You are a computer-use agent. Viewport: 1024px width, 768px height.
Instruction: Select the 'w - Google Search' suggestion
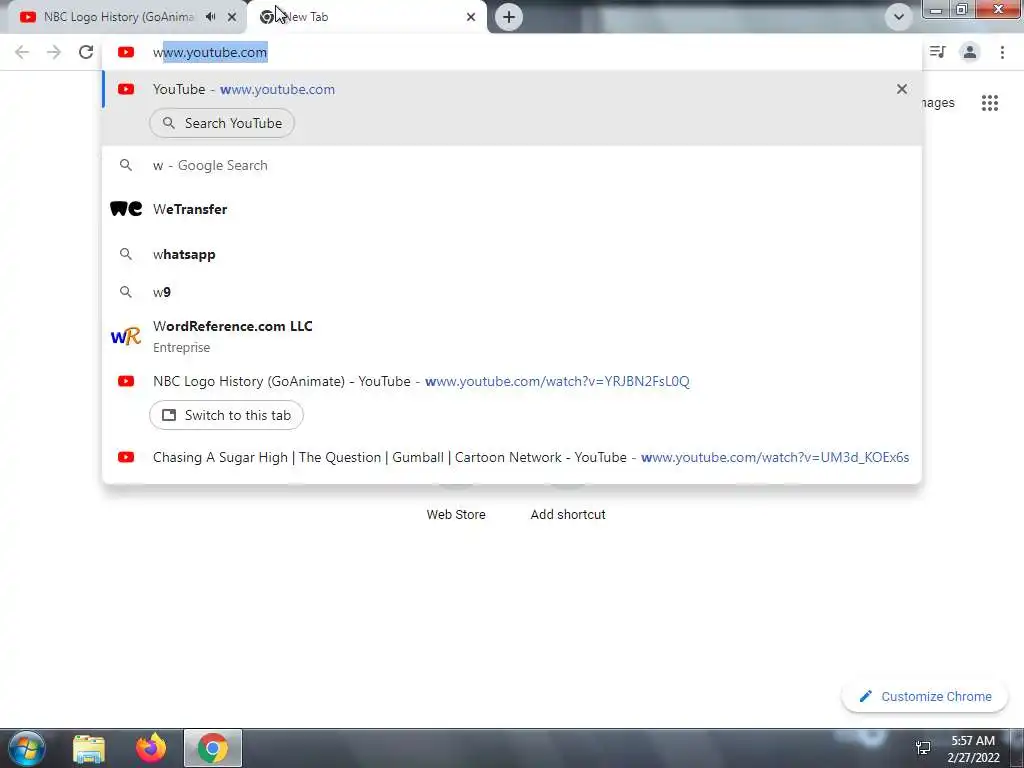[512, 165]
